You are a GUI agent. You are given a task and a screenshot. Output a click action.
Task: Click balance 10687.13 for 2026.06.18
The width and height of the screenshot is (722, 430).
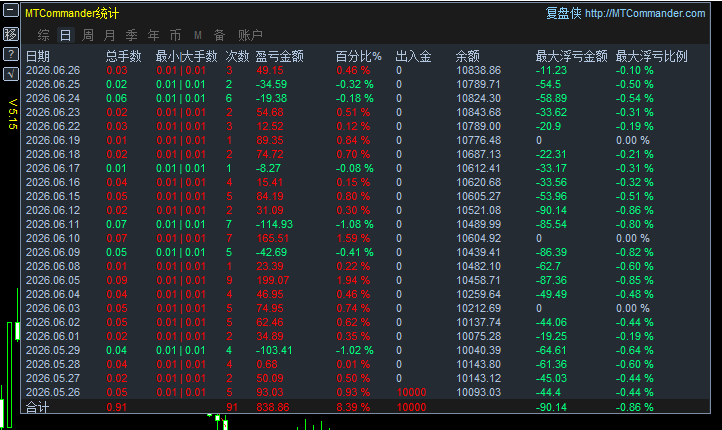pyautogui.click(x=478, y=154)
